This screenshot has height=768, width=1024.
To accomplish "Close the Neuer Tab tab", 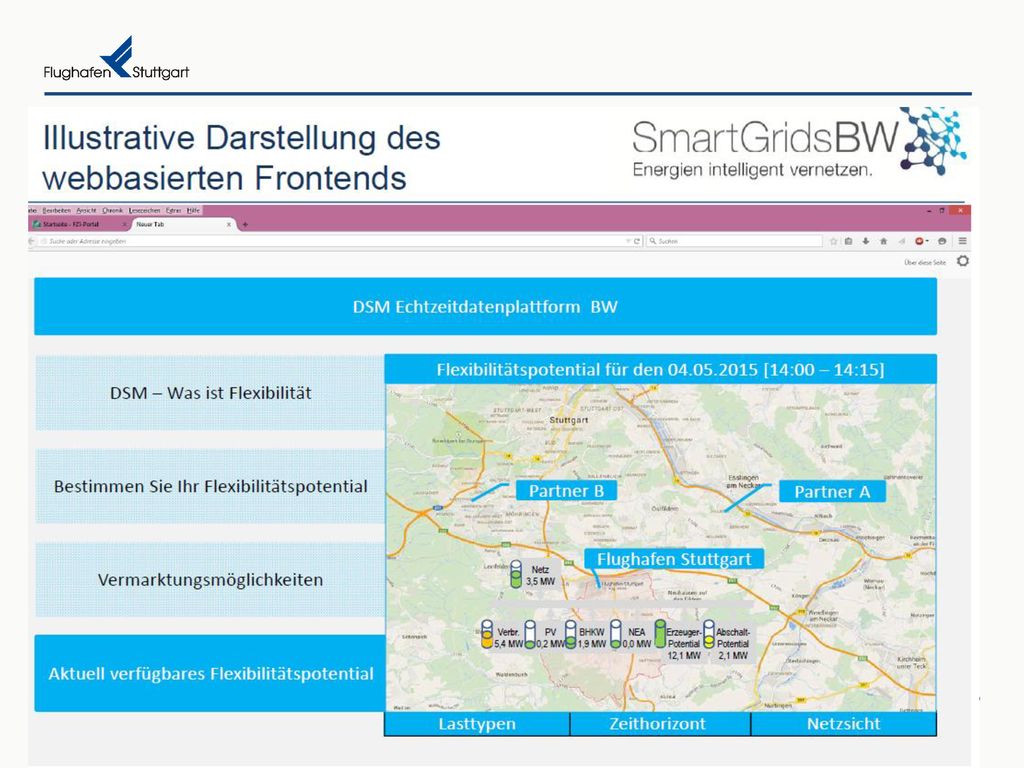I will [x=229, y=225].
